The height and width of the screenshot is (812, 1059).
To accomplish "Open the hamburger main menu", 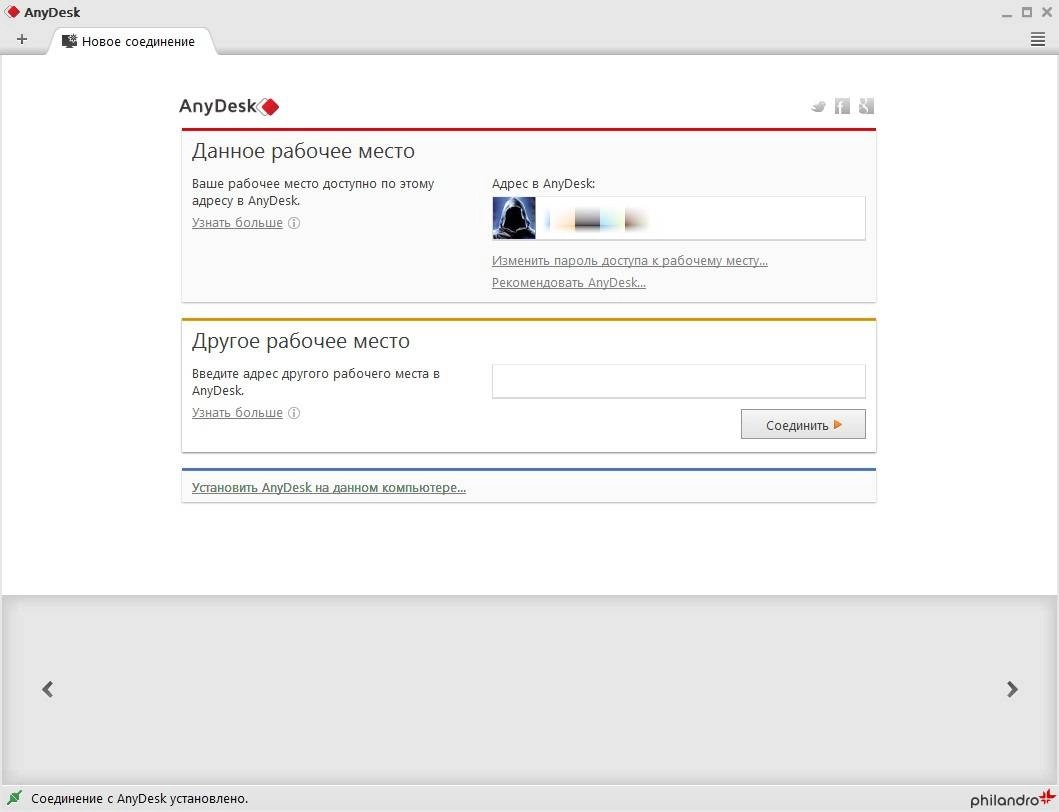I will (1038, 39).
